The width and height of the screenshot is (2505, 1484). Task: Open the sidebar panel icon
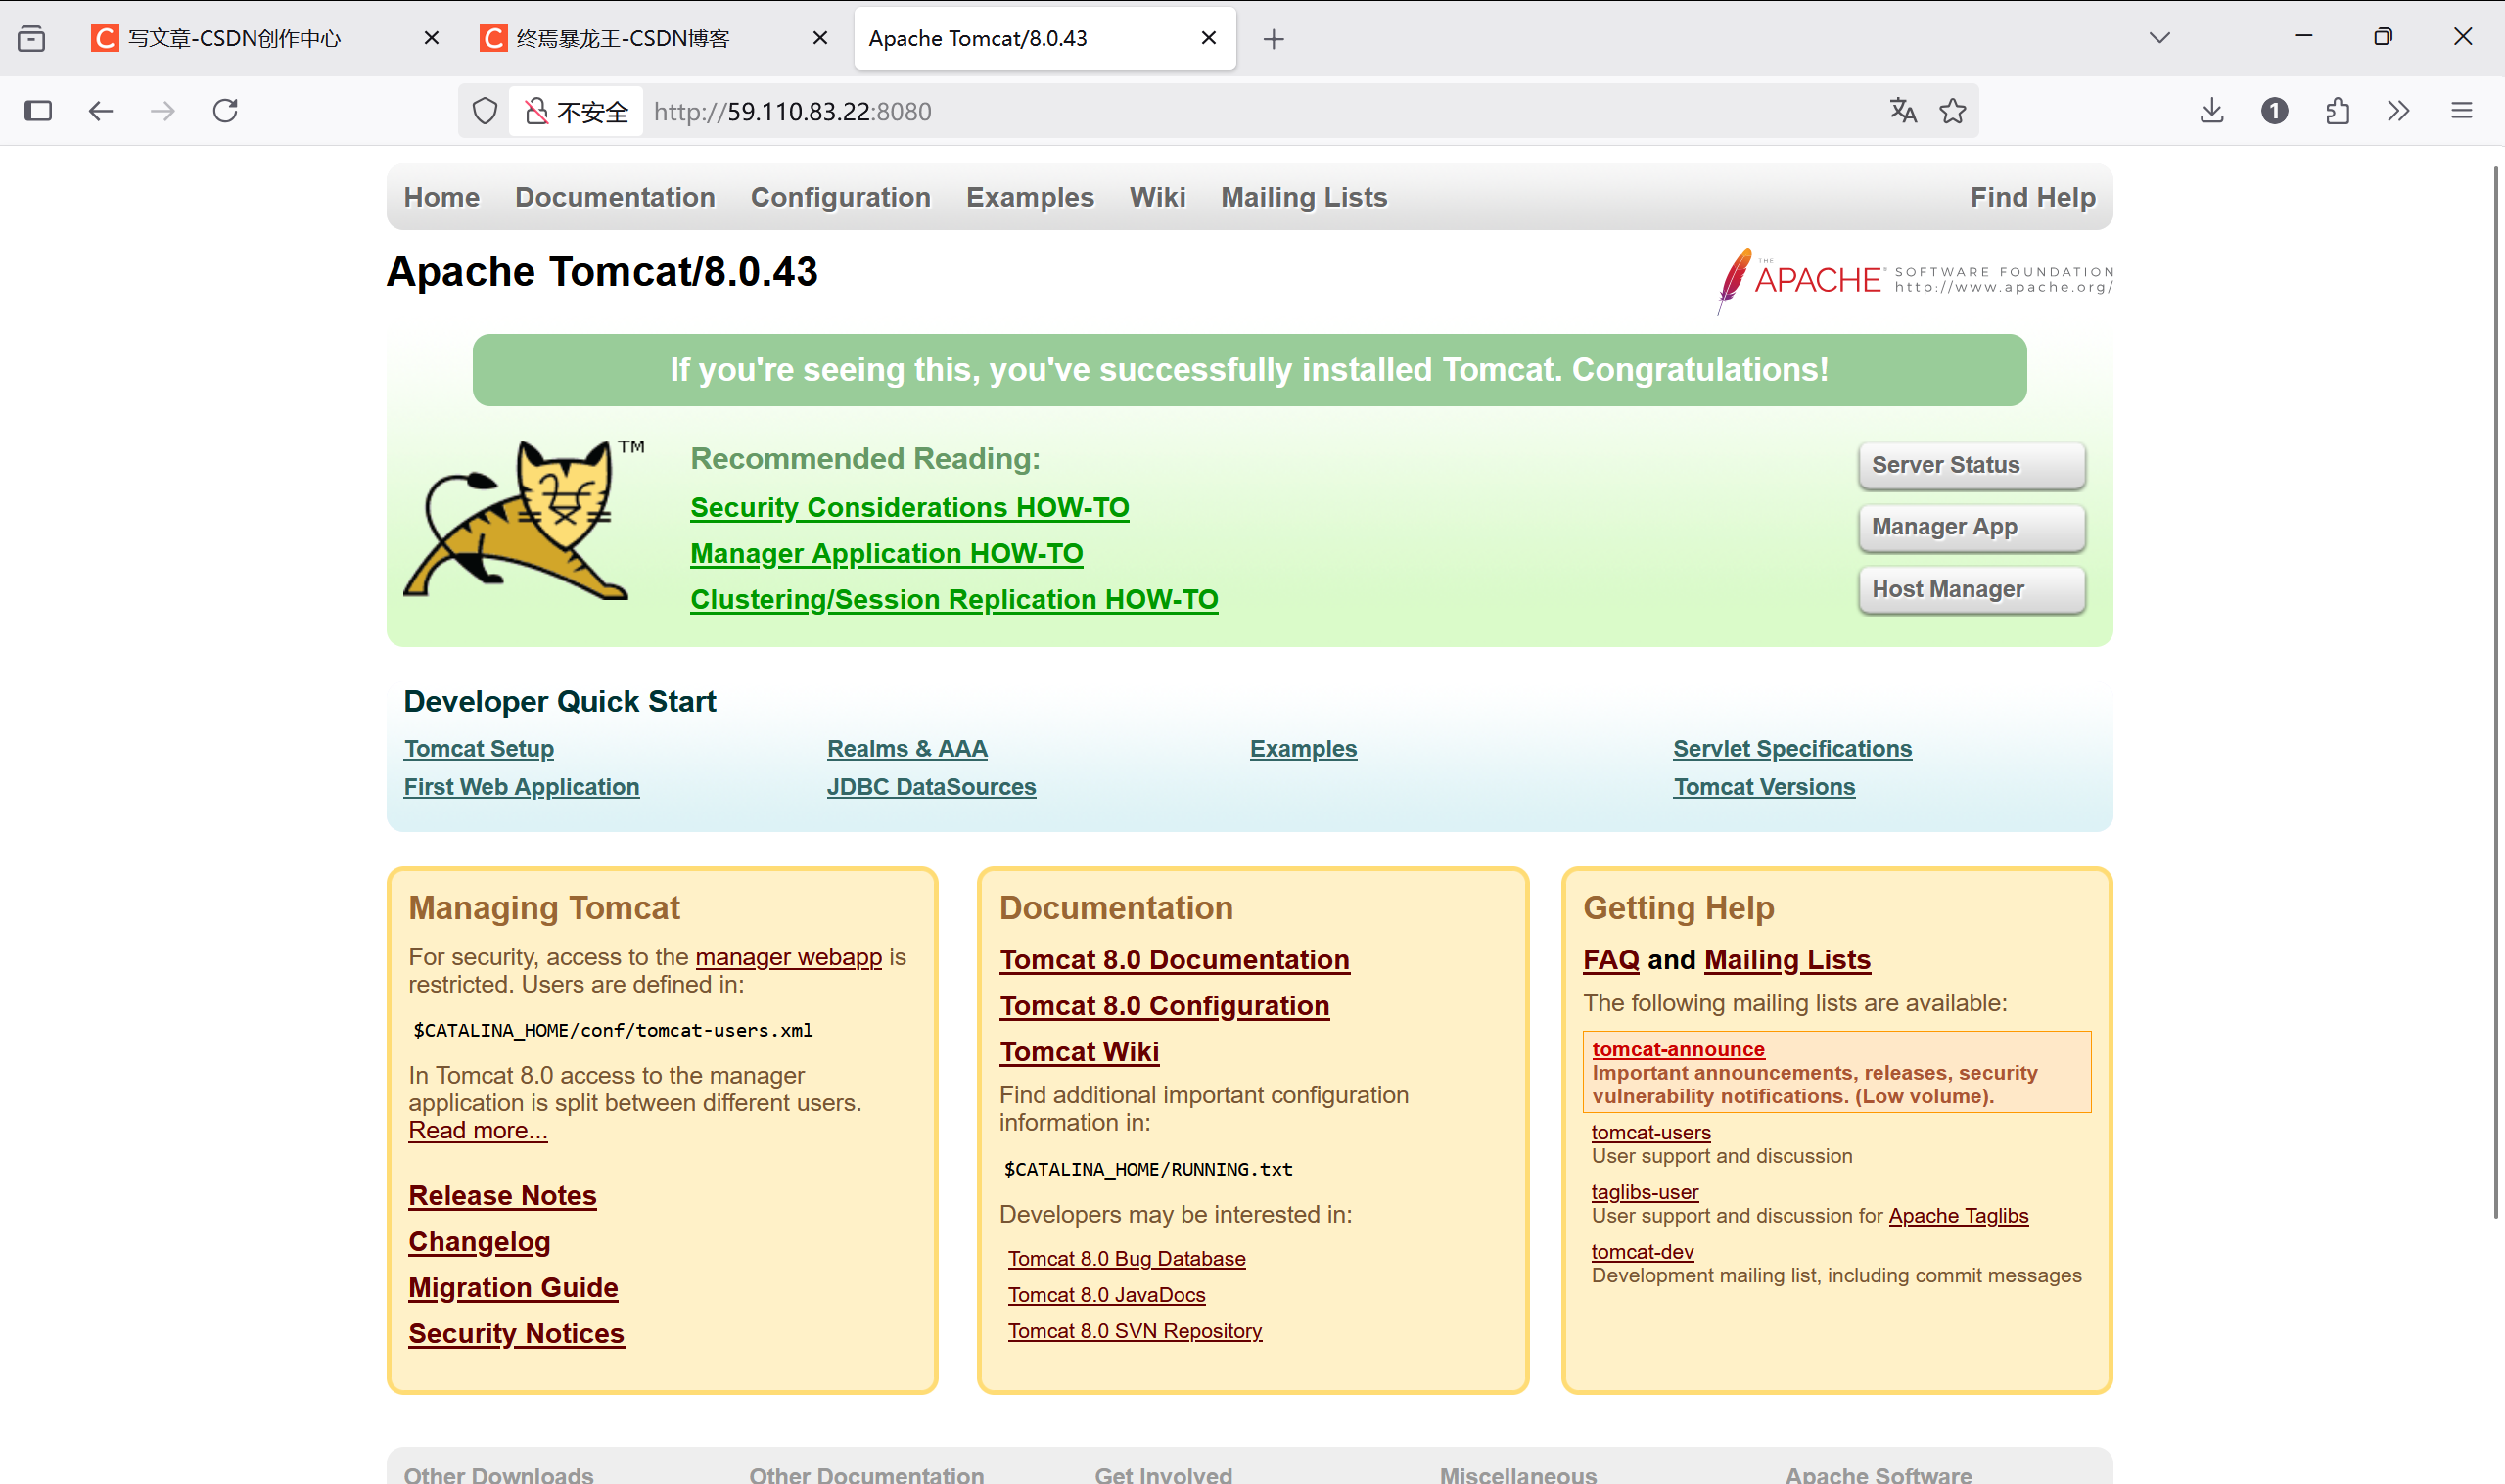tap(38, 111)
